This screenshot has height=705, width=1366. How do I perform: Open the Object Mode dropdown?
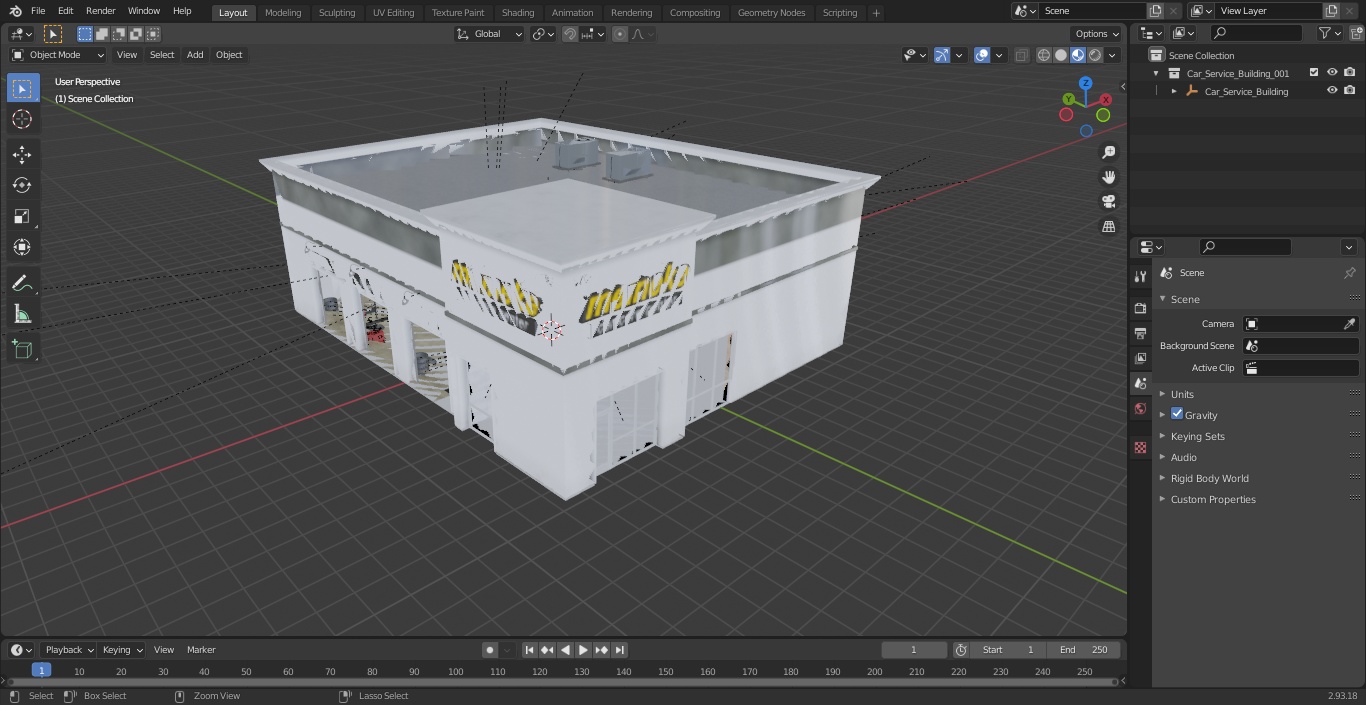[58, 55]
